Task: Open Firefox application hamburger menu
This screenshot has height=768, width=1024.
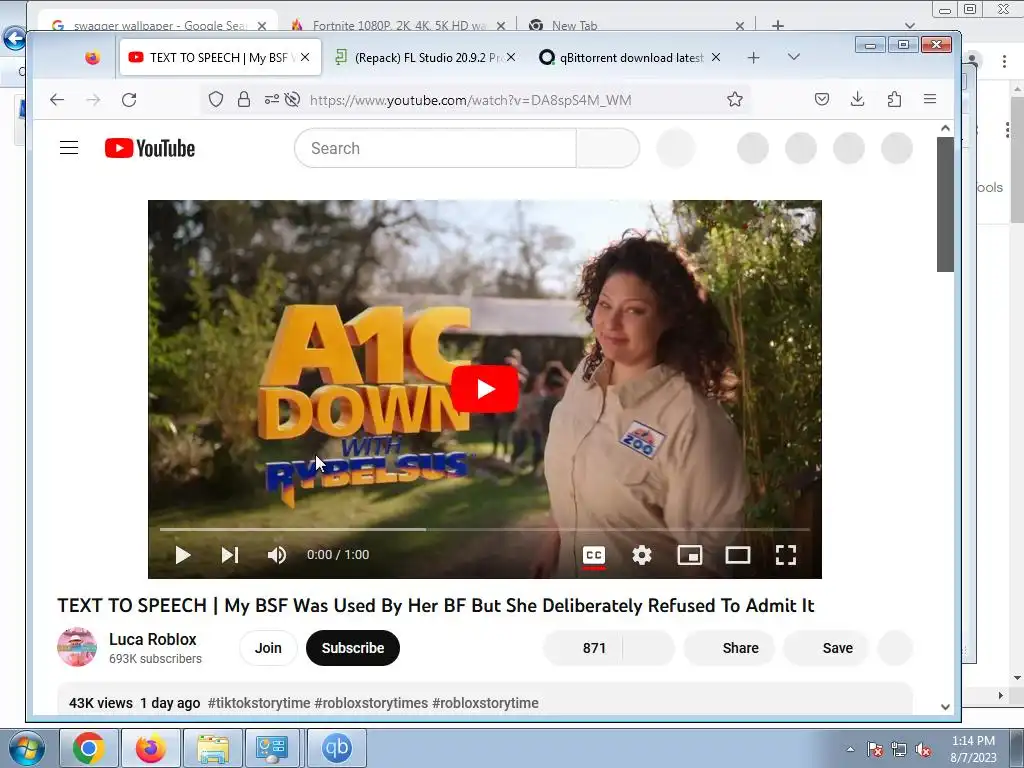Action: click(x=930, y=99)
